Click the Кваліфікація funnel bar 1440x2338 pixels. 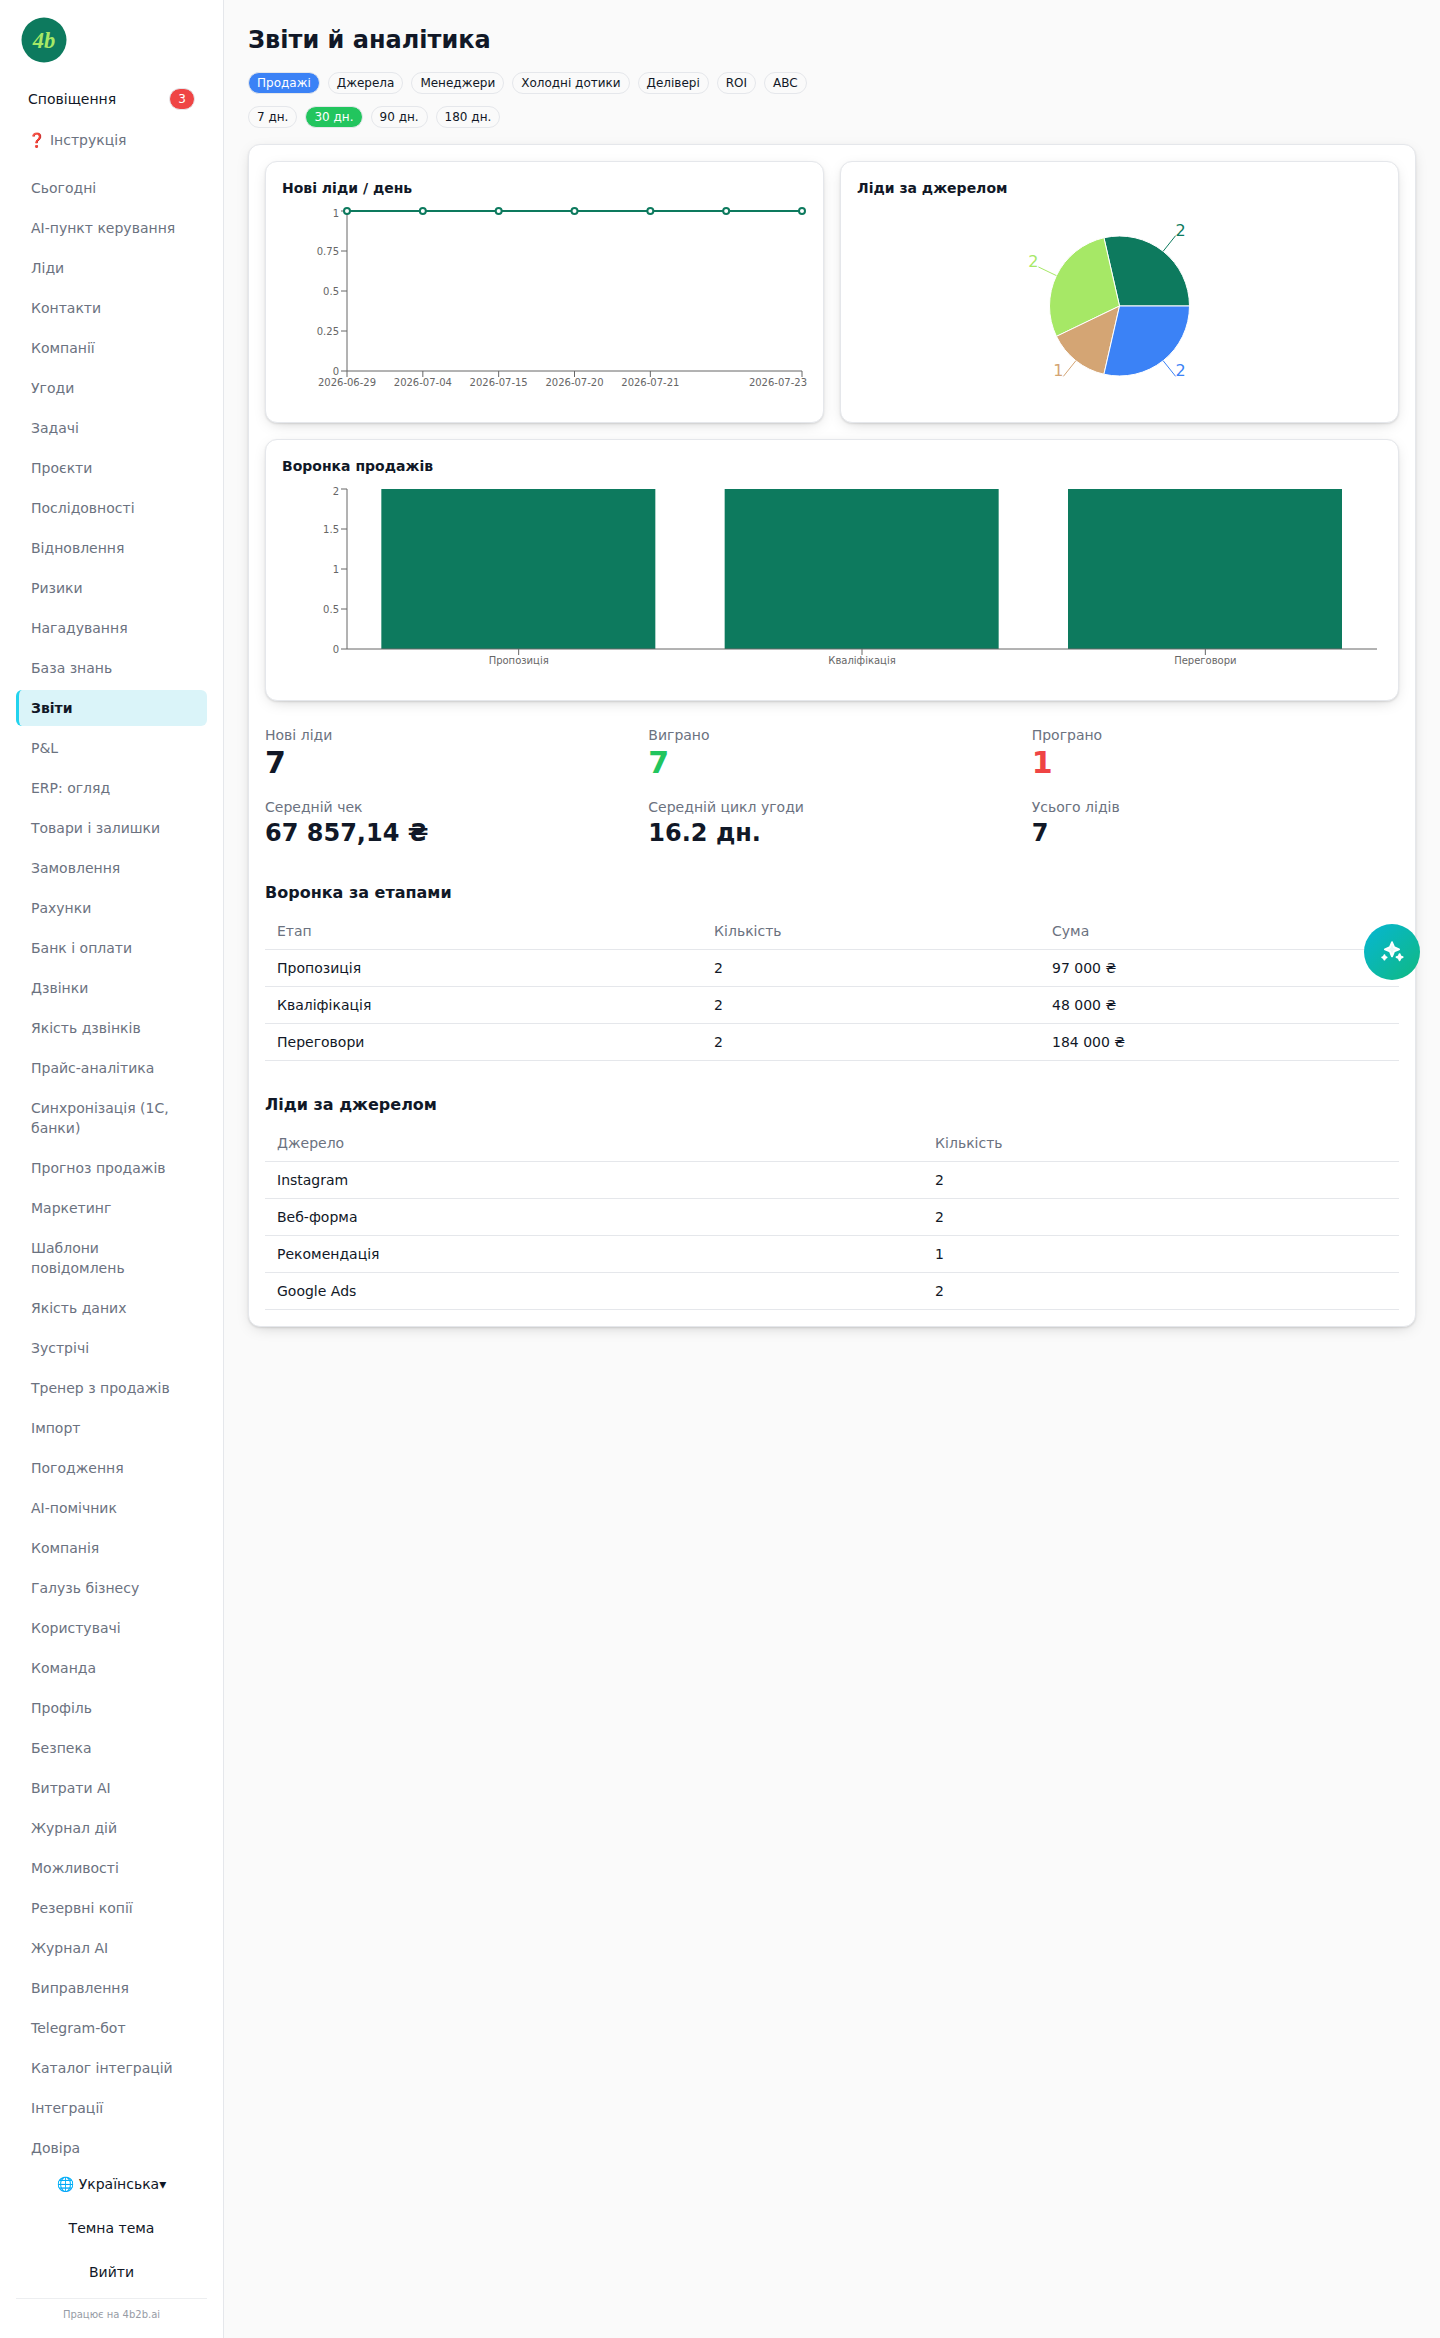861,569
